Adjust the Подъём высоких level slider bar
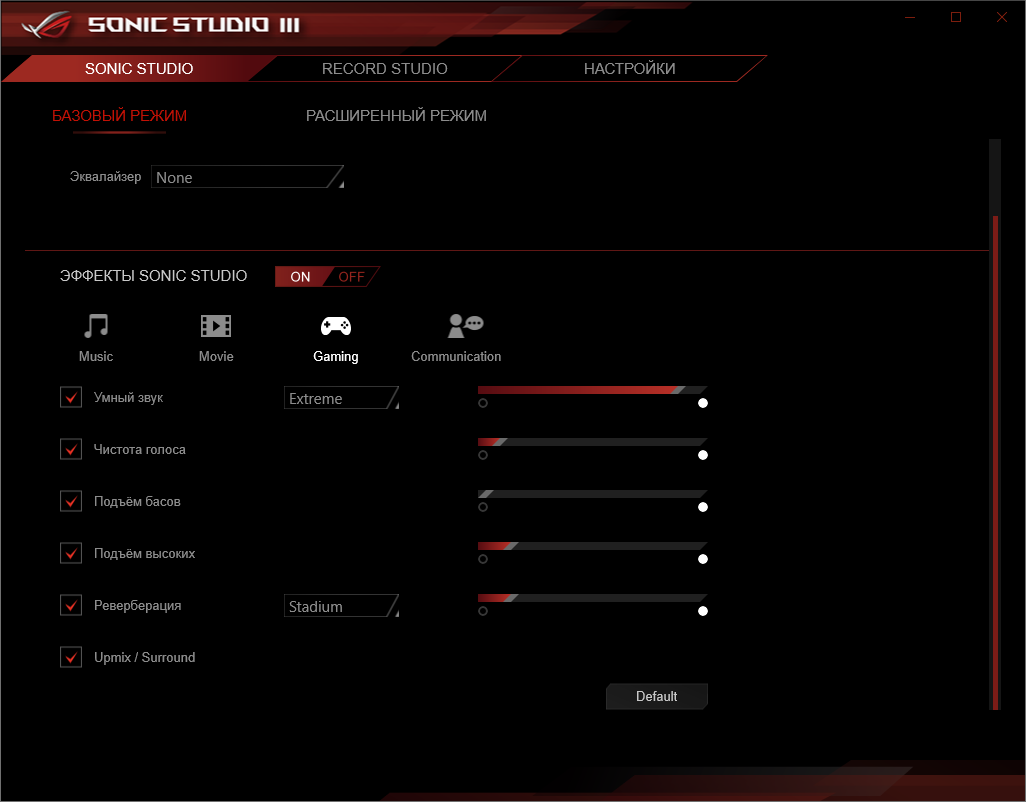Screen dimensions: 1026x802 [592, 546]
